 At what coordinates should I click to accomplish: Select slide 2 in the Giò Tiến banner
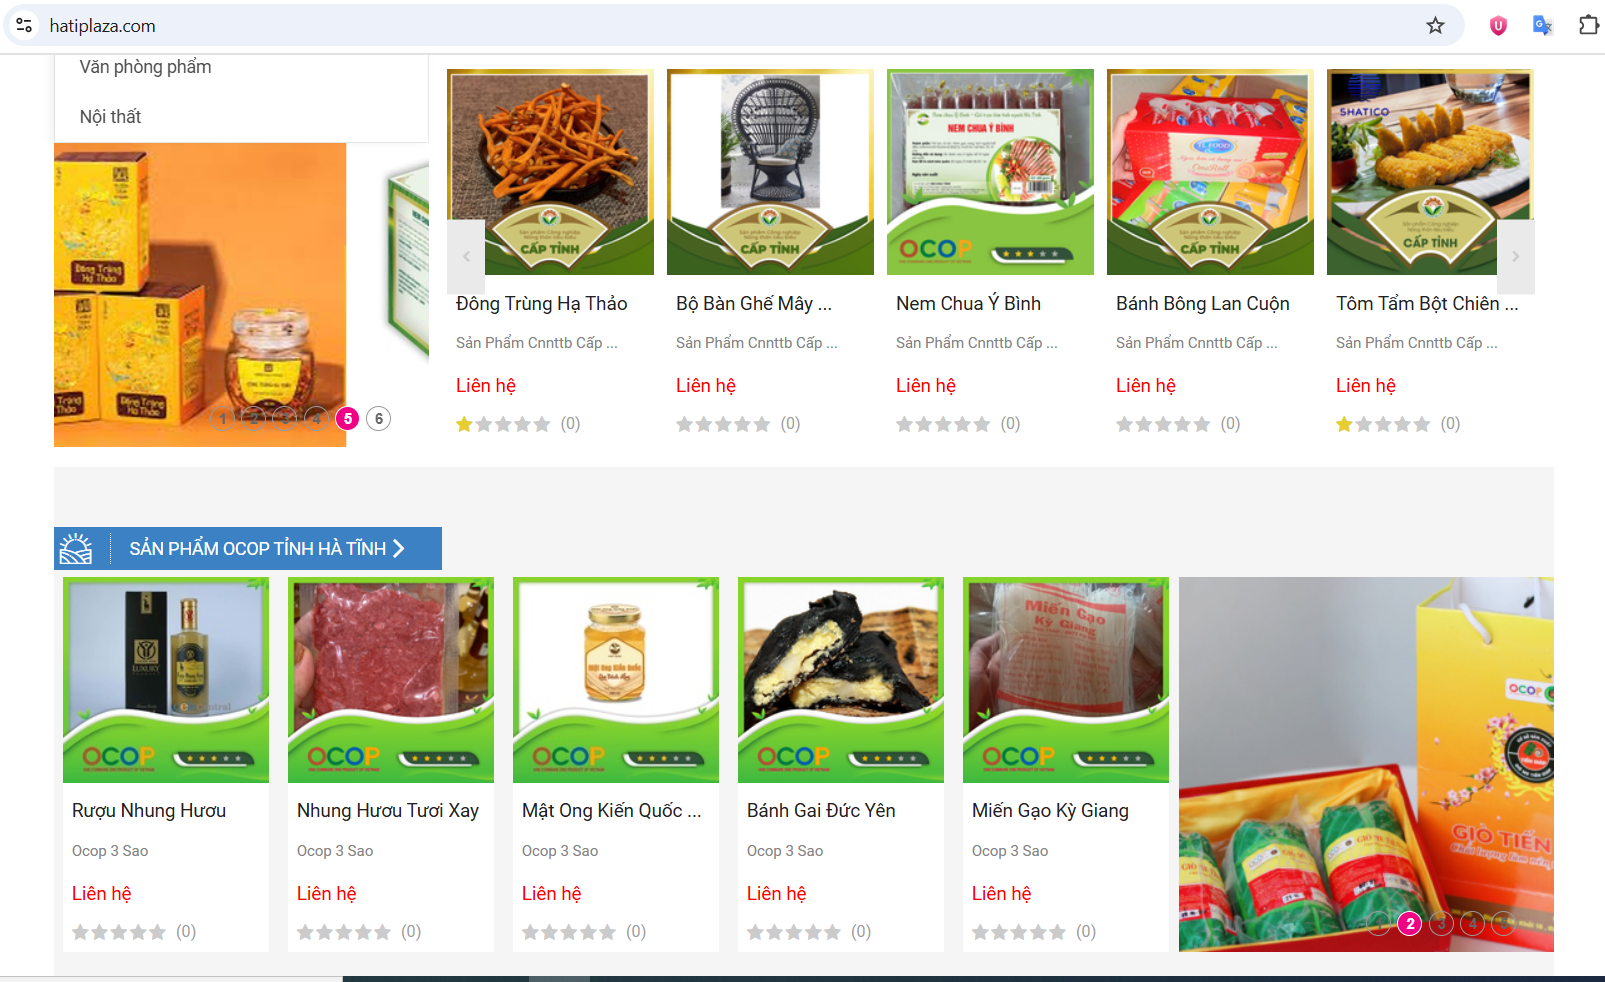coord(1410,923)
